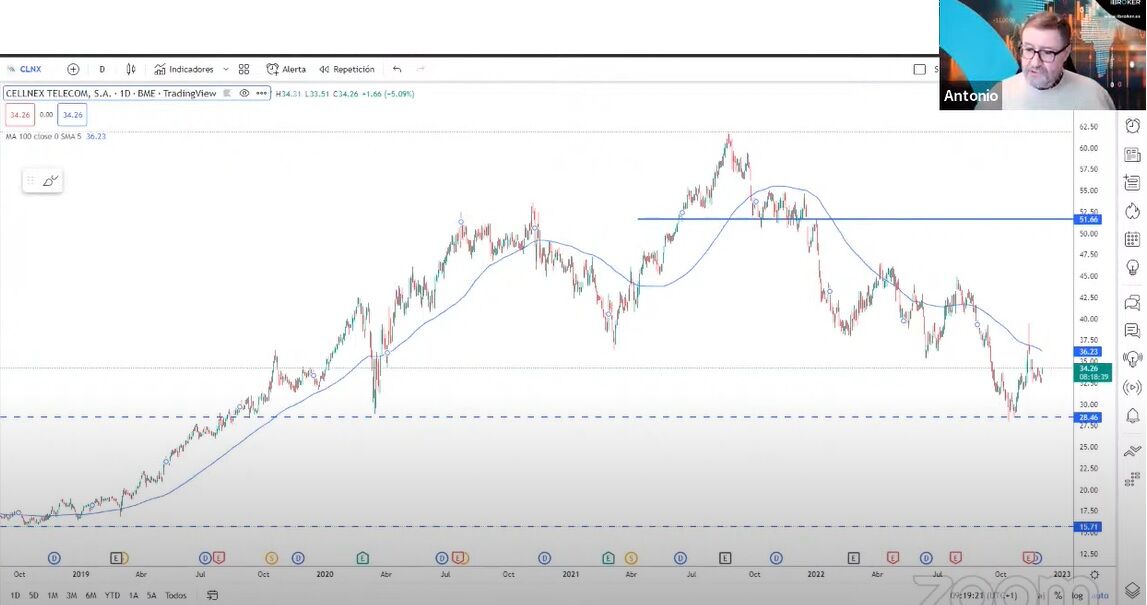
Task: Create an alert with Alerta button
Action: 286,69
